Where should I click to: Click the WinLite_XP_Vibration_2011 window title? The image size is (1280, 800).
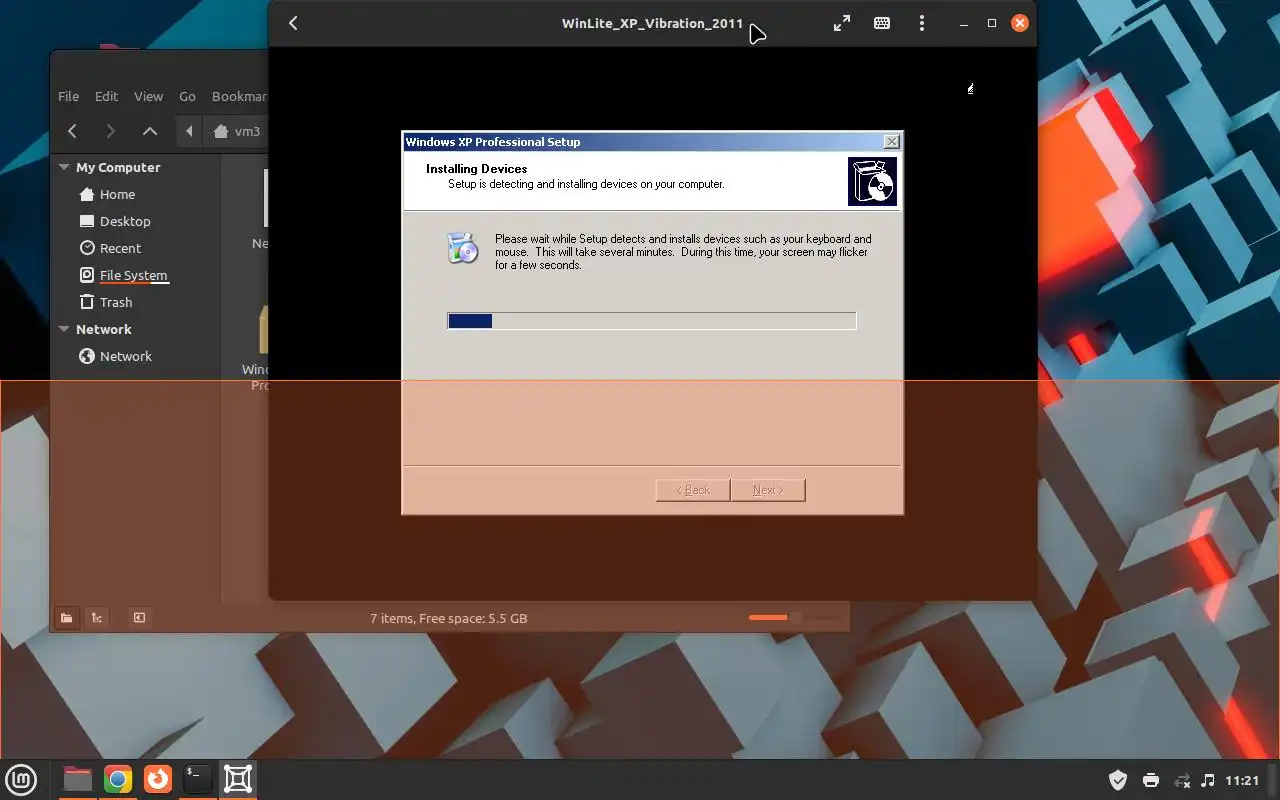pos(652,23)
